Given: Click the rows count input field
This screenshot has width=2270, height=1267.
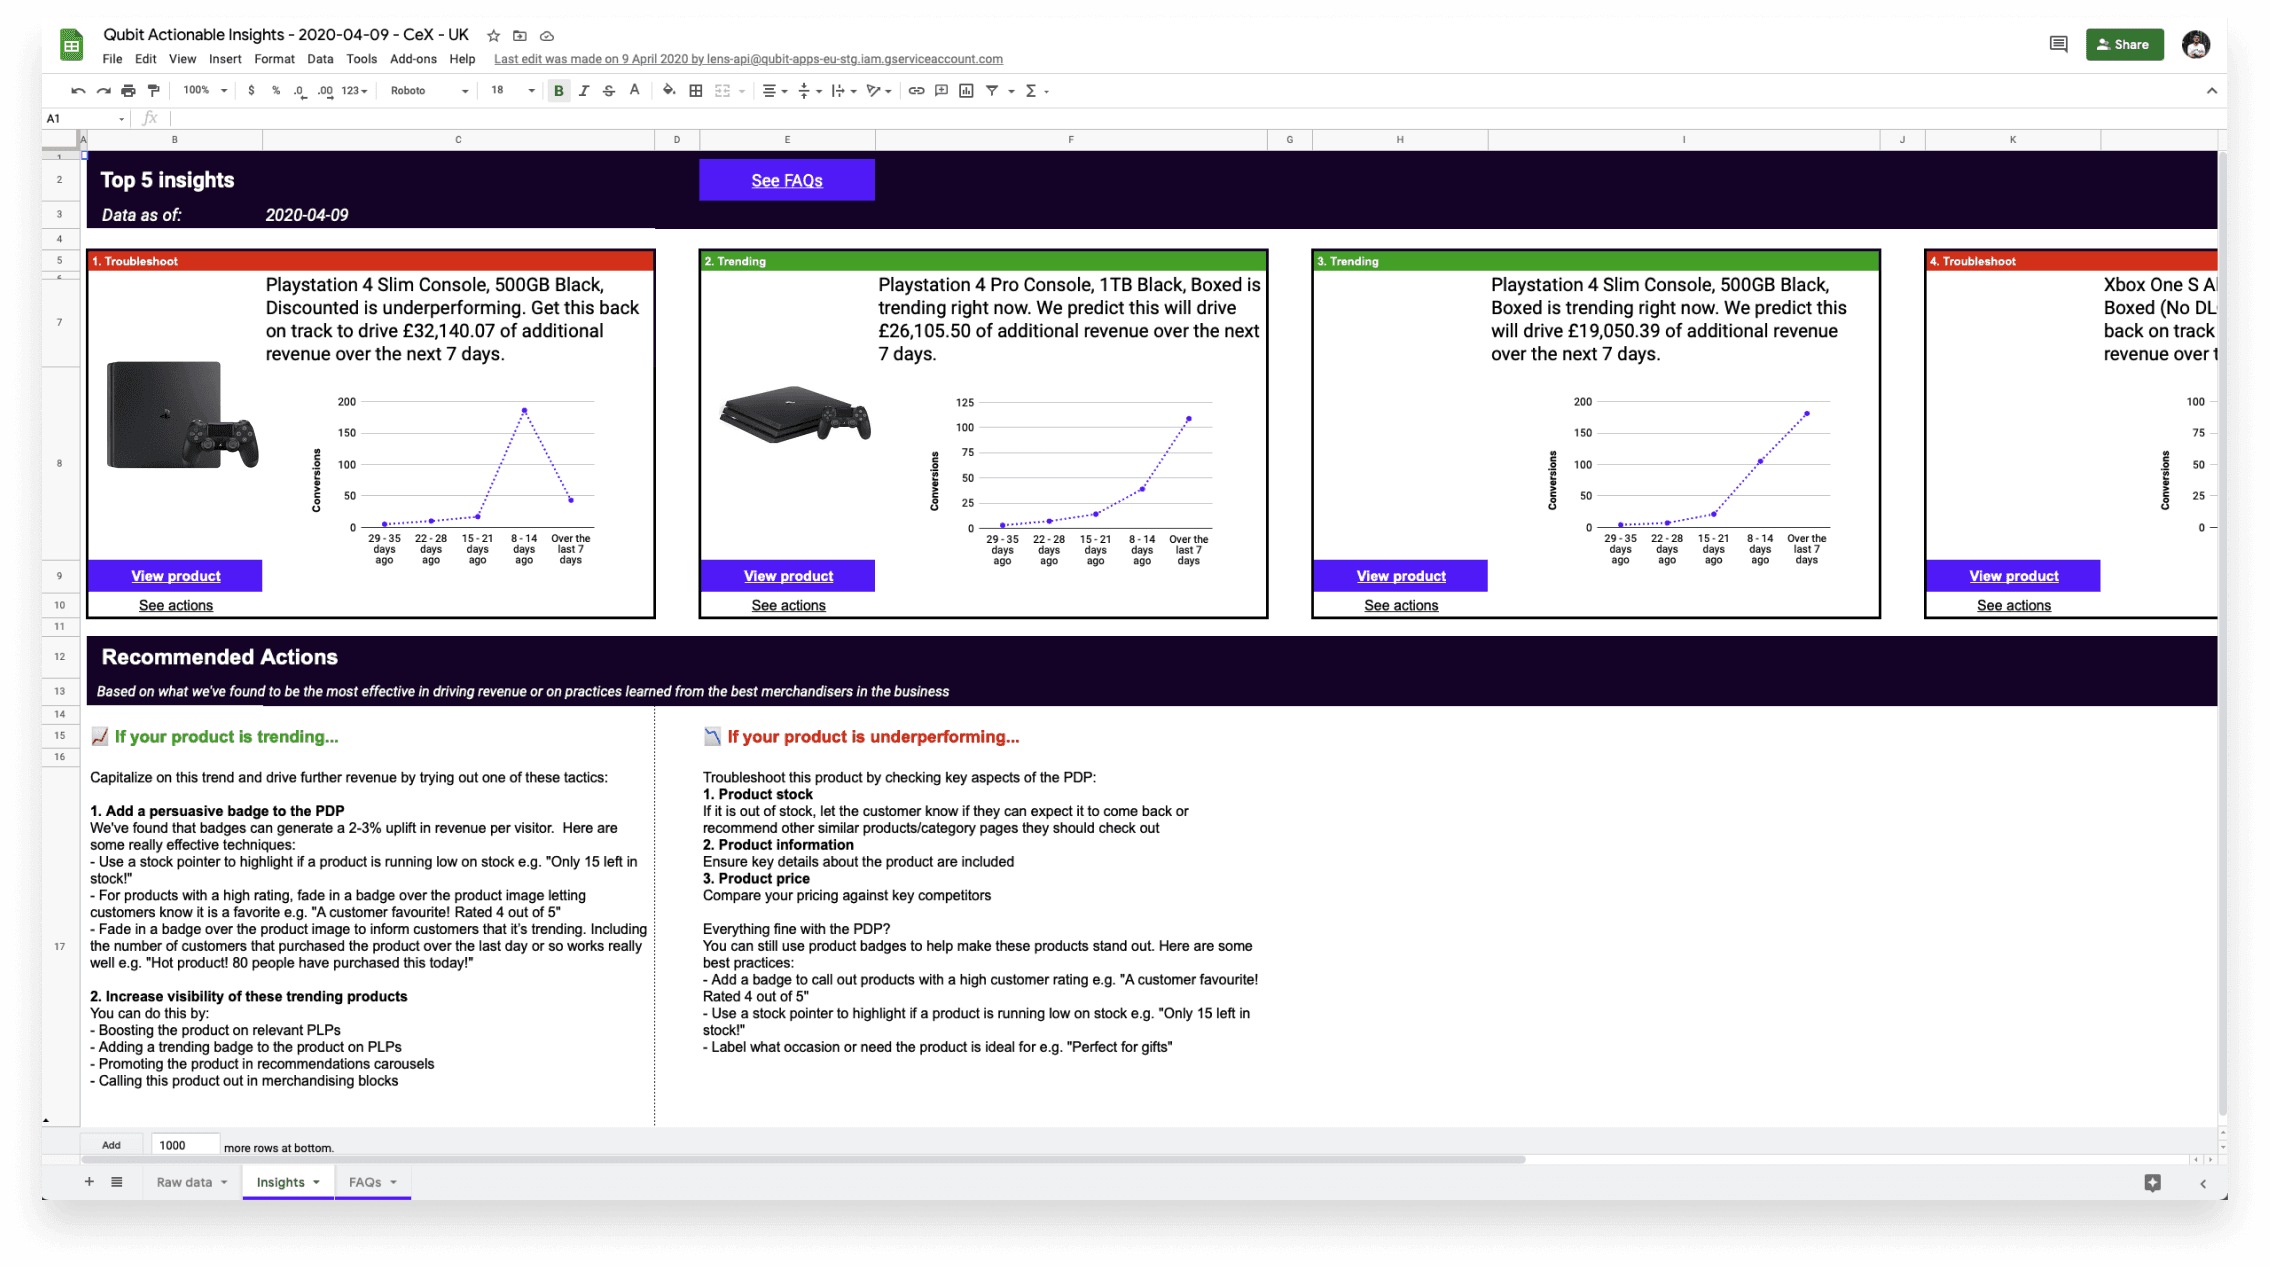Looking at the screenshot, I should tap(185, 1145).
